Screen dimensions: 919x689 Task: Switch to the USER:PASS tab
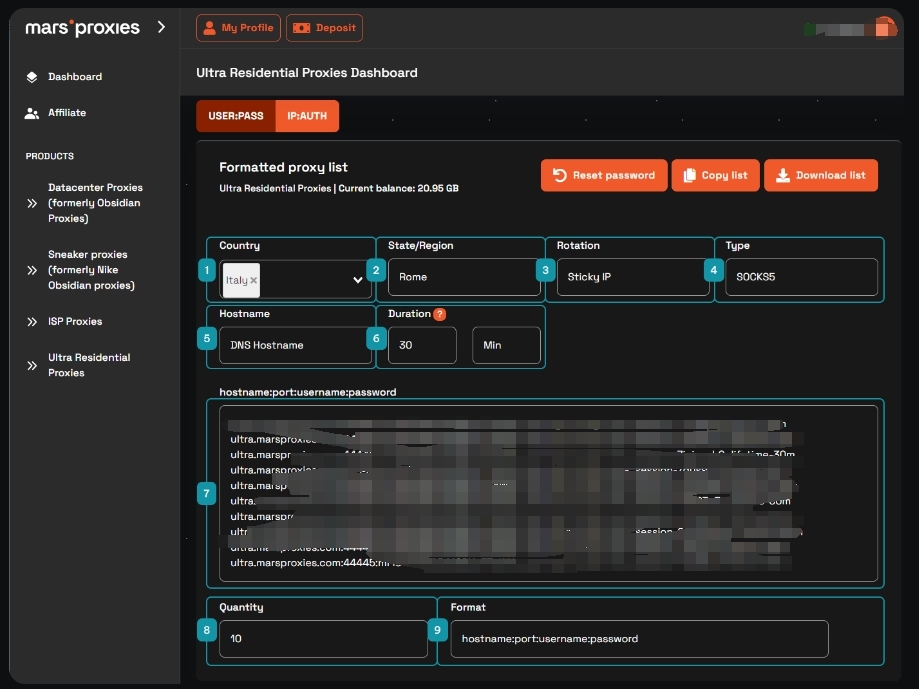tap(236, 116)
